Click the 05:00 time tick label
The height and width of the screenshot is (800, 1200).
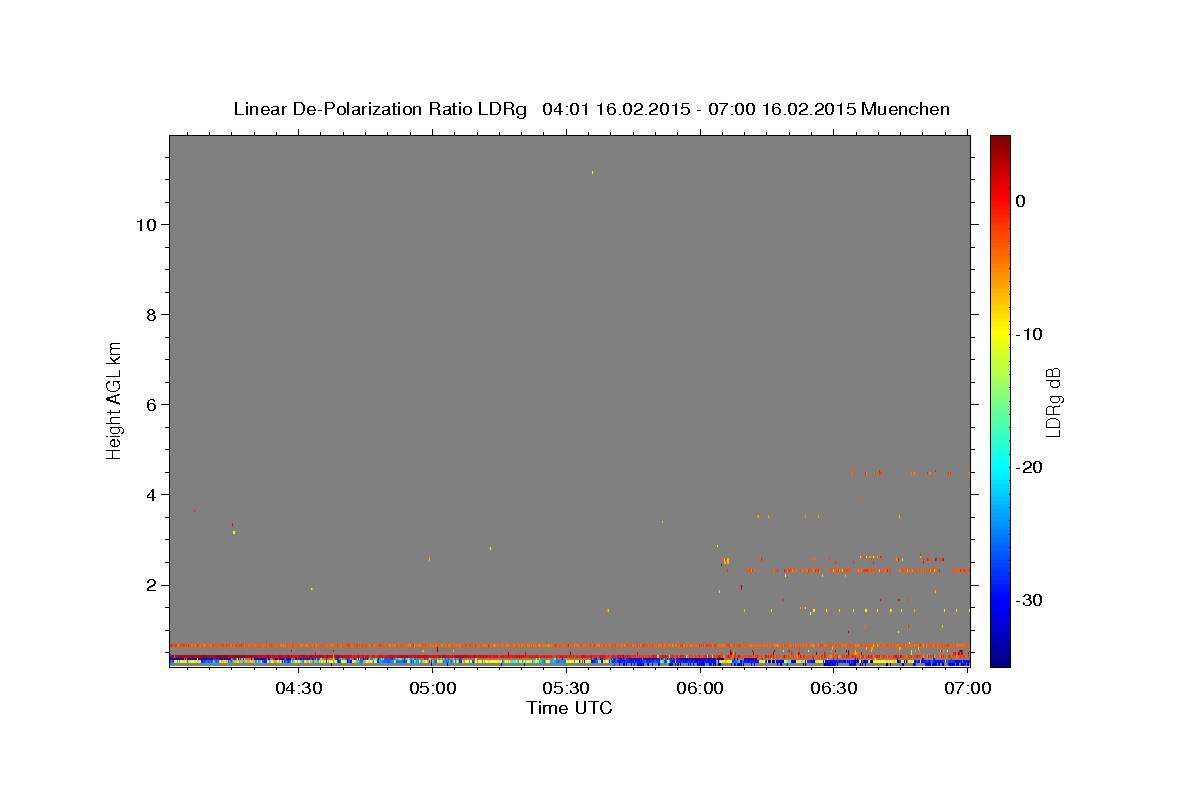(x=433, y=689)
